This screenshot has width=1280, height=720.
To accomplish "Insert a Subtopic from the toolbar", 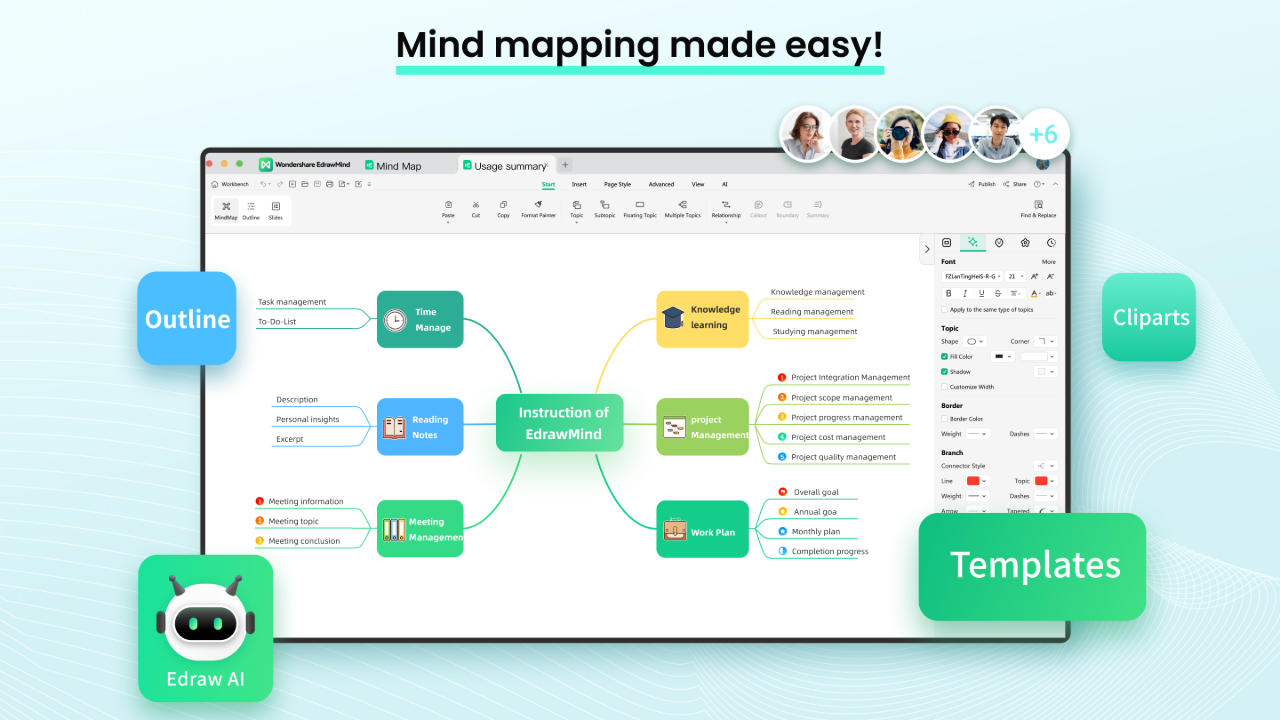I will click(x=605, y=208).
